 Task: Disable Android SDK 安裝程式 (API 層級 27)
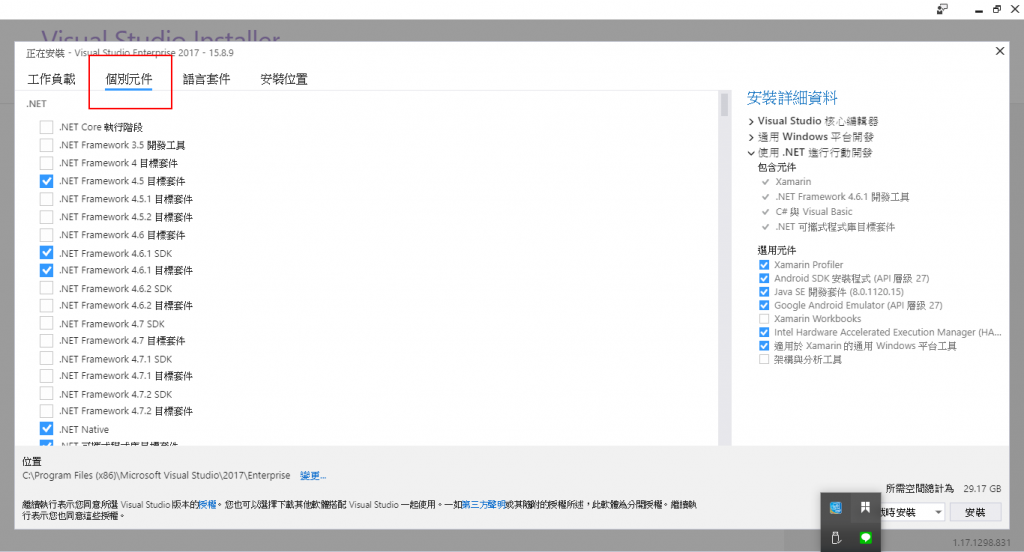(x=764, y=278)
